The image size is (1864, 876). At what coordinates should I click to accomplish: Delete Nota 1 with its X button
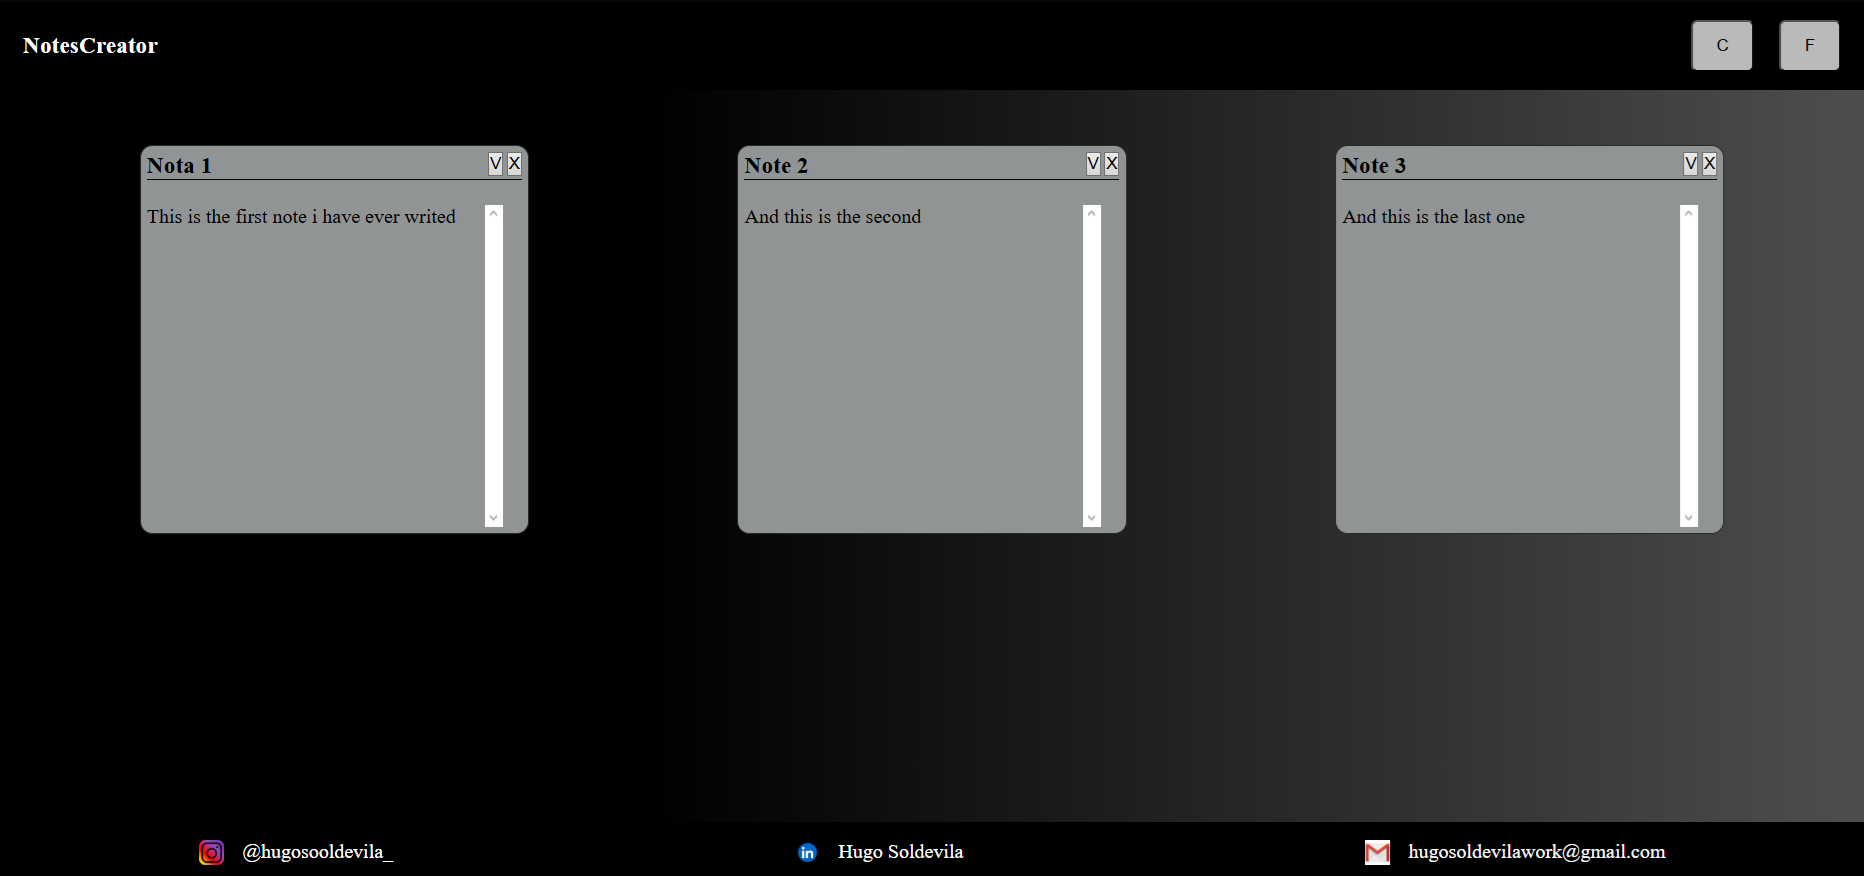point(514,164)
